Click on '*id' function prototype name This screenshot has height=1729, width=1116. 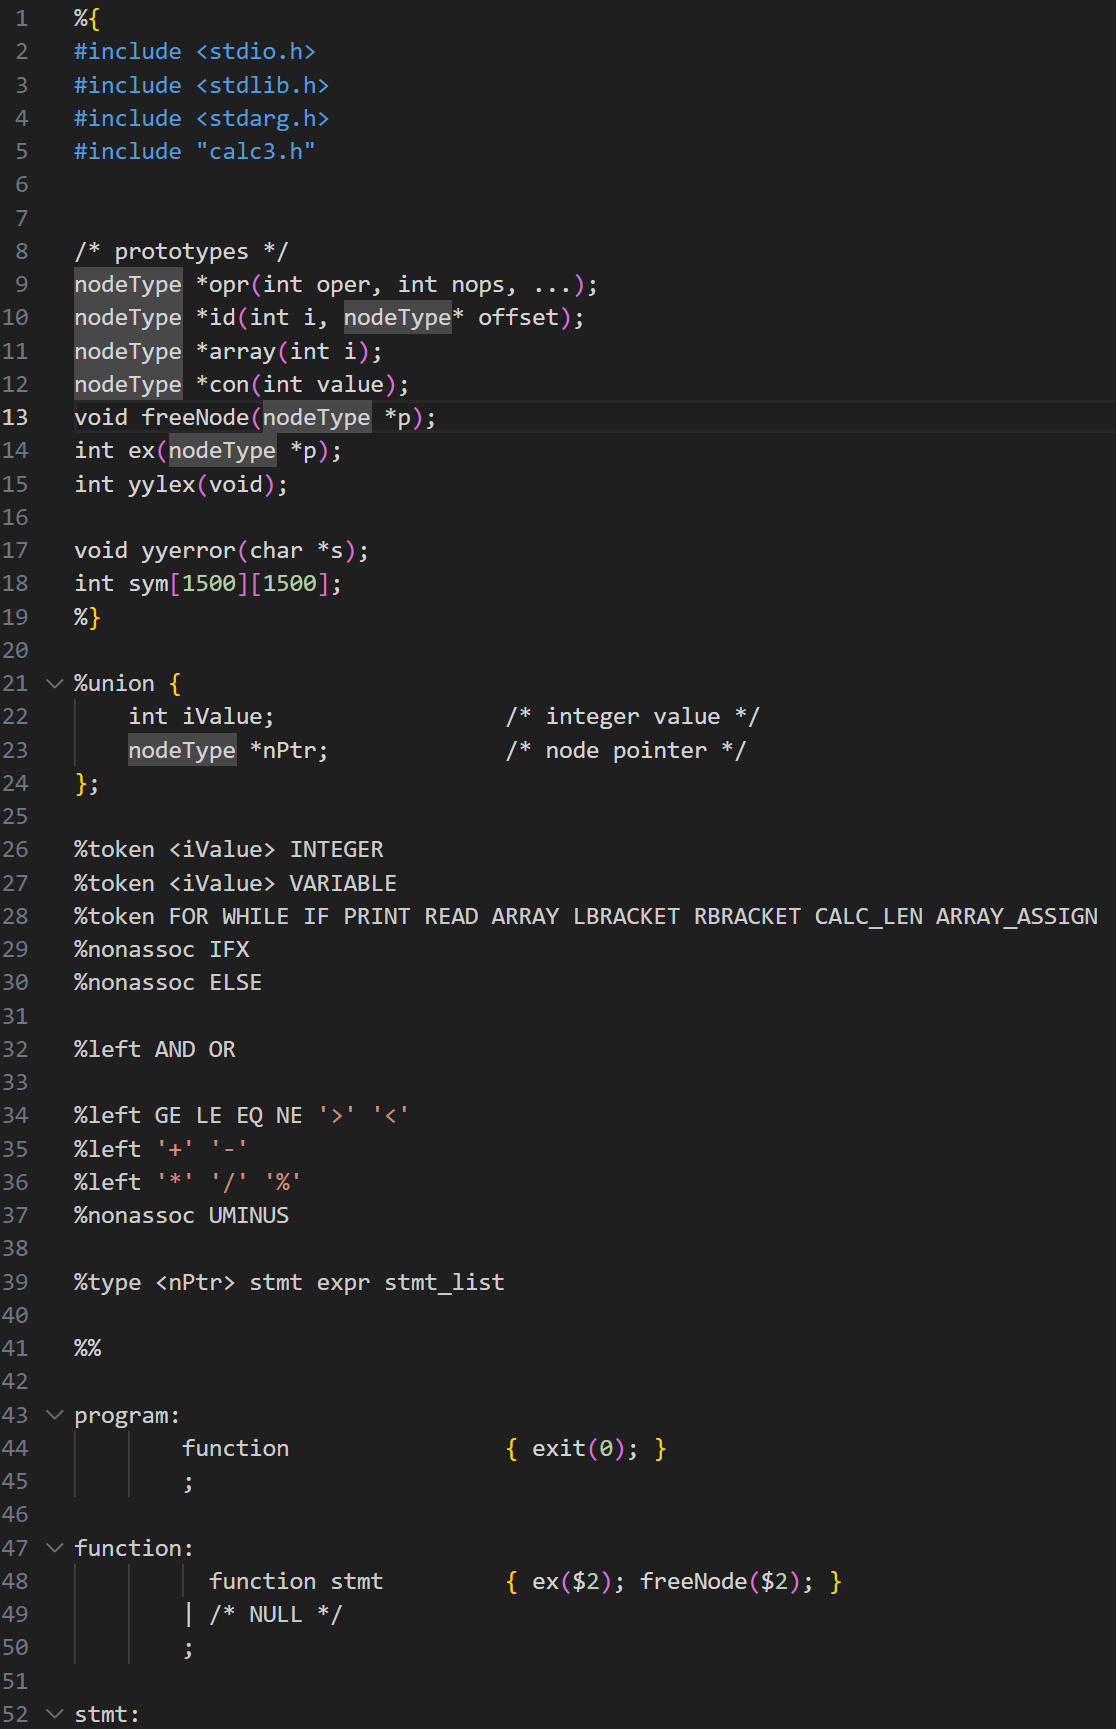[216, 318]
